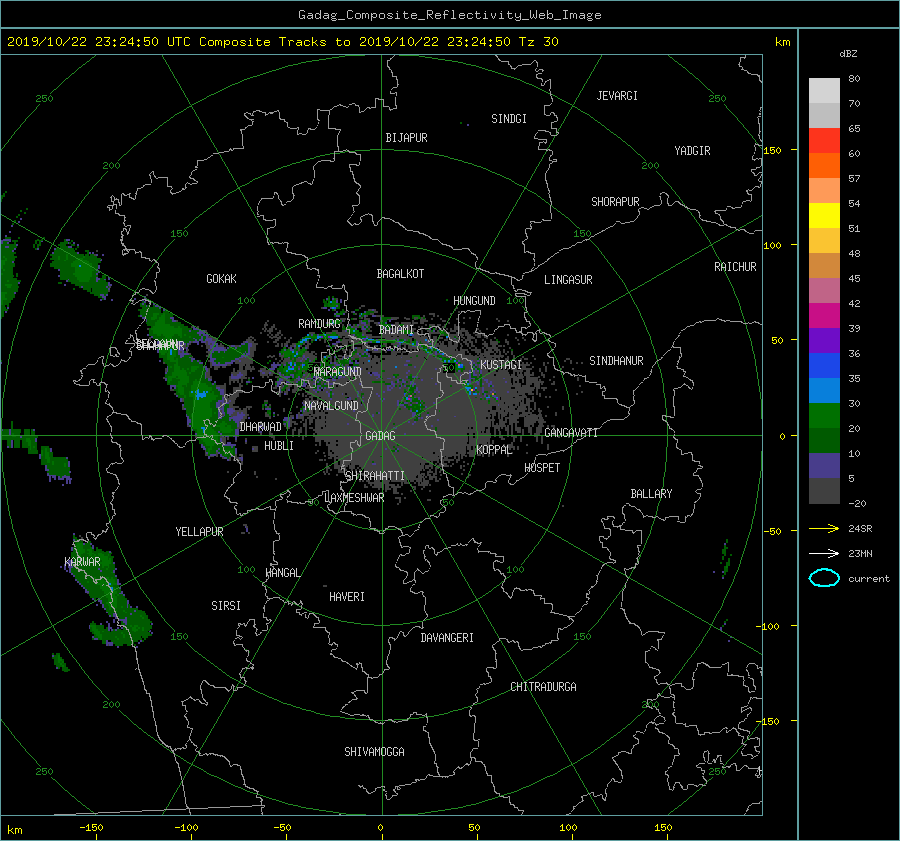Click the KARWAR city label
Screen dimensions: 900x841
[82, 562]
